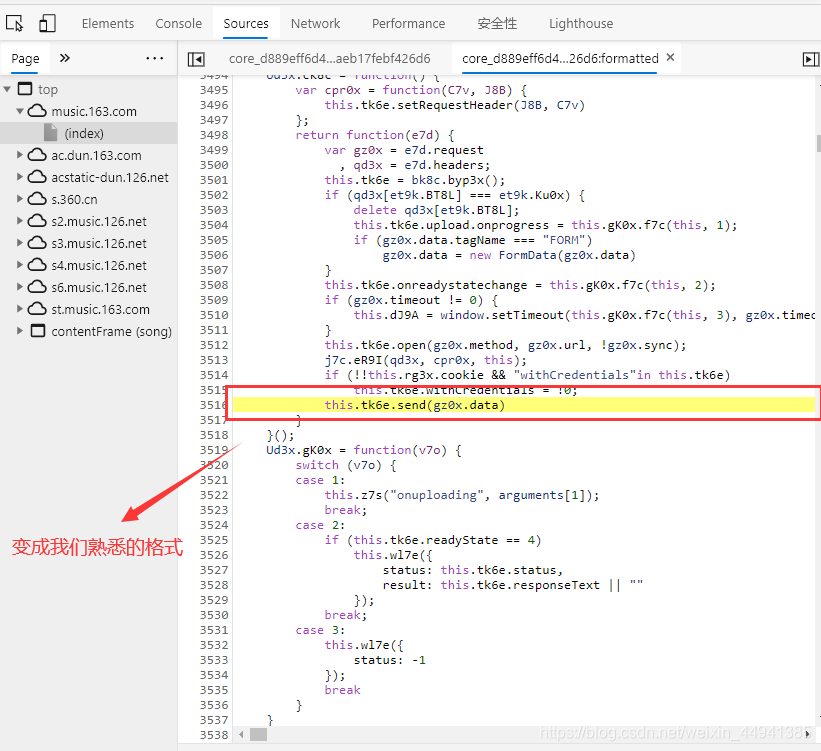Collapse the top frame tree node
The image size is (821, 751).
[7, 90]
